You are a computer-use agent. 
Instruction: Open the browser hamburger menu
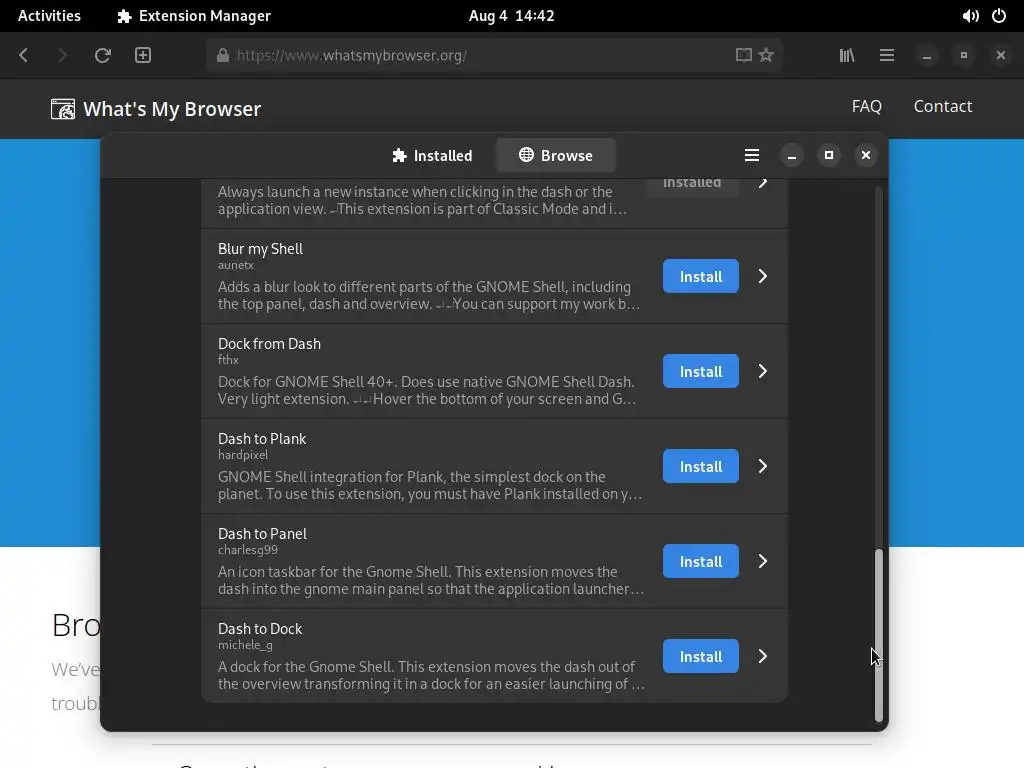coord(887,55)
